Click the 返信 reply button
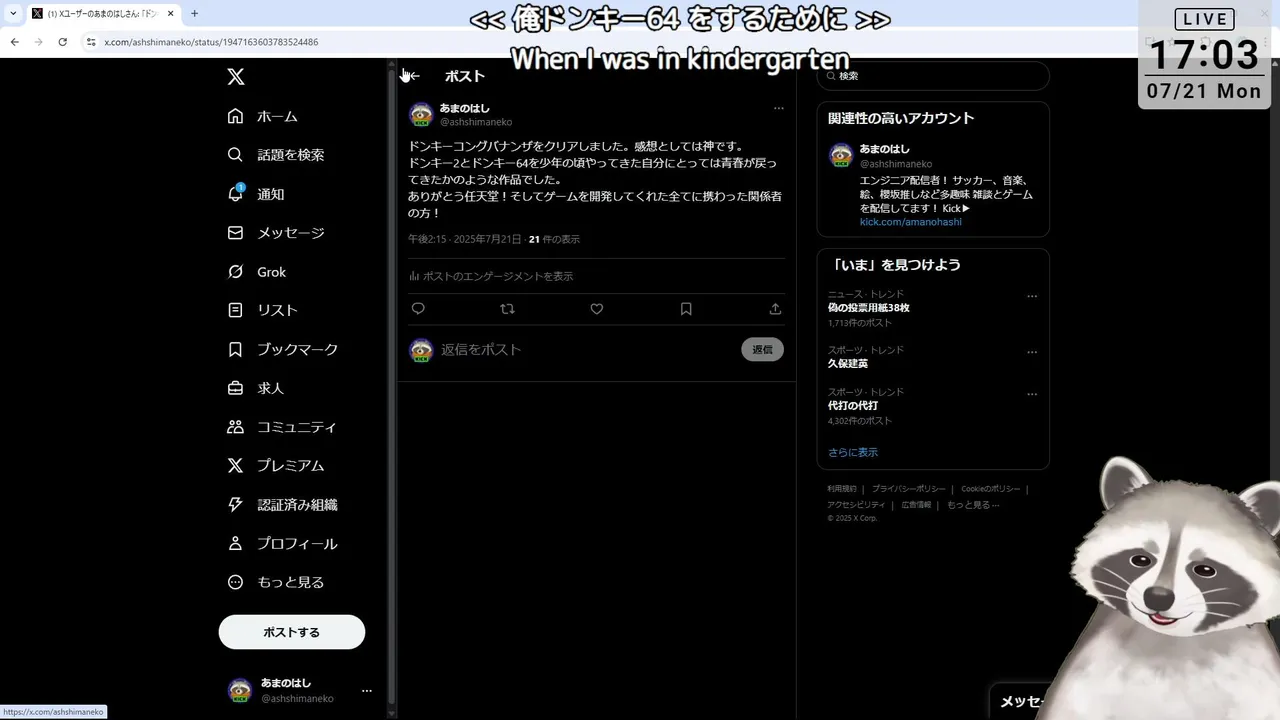This screenshot has height=720, width=1280. click(762, 349)
